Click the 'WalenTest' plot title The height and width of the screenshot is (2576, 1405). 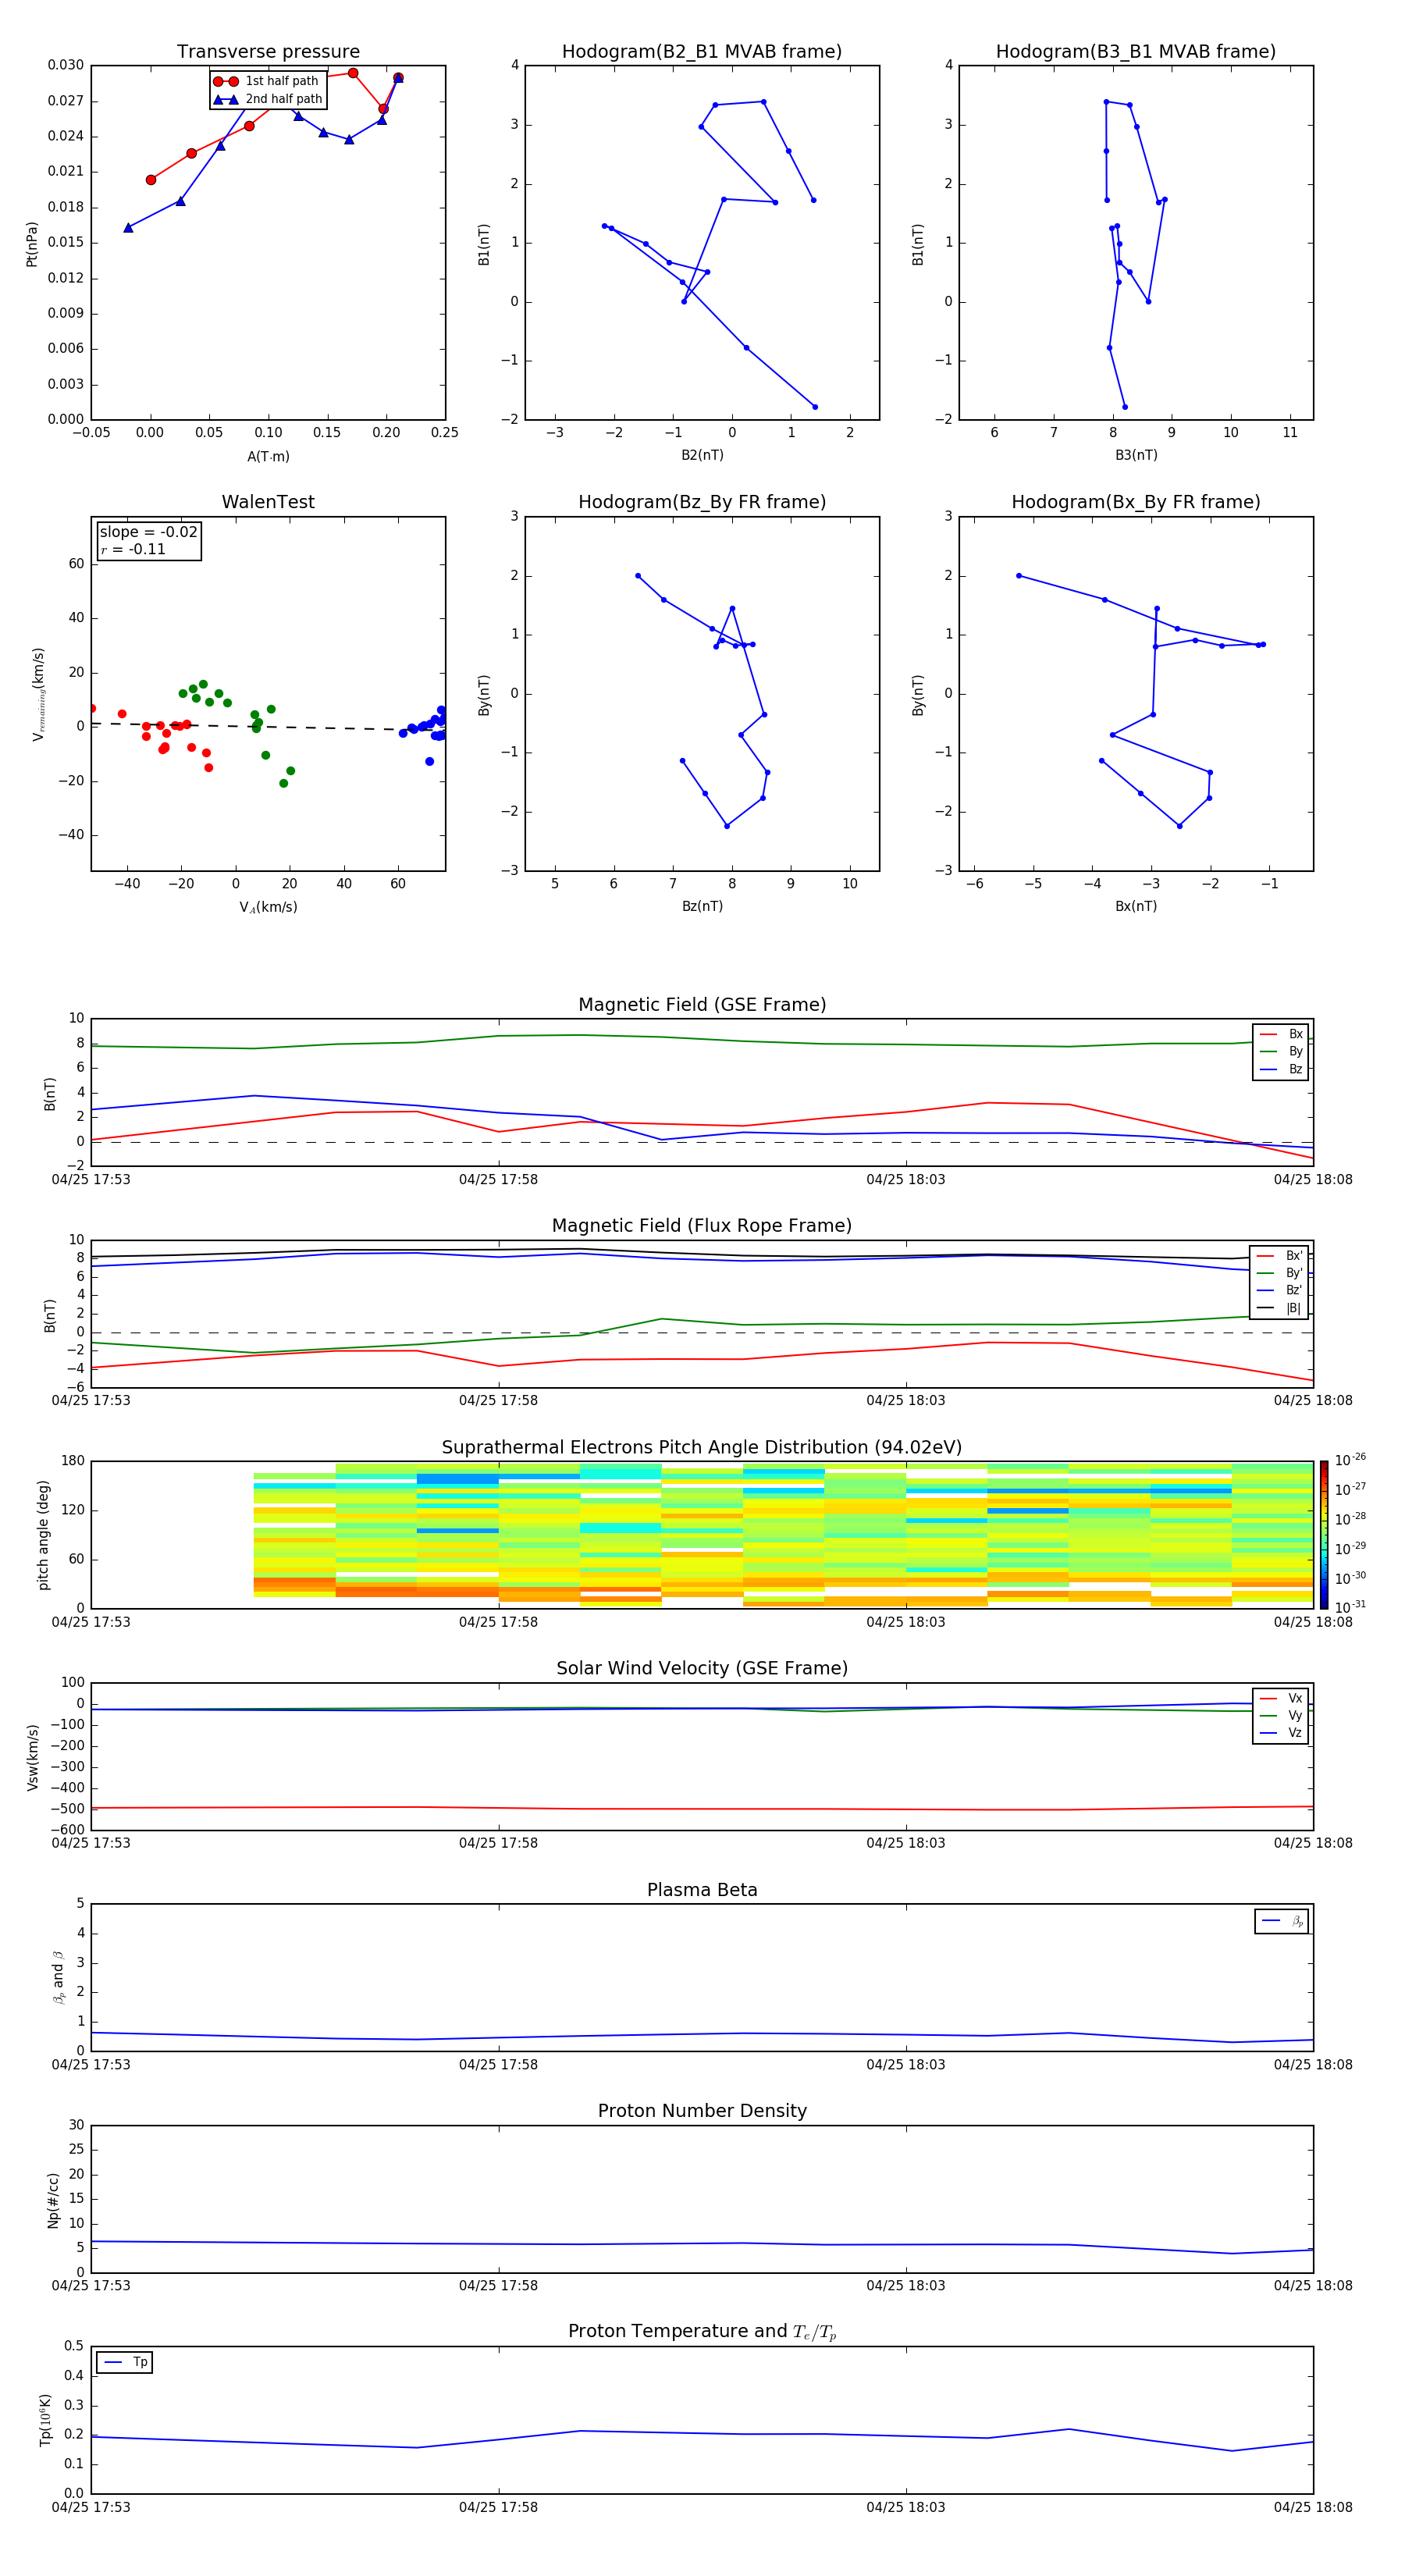point(268,502)
